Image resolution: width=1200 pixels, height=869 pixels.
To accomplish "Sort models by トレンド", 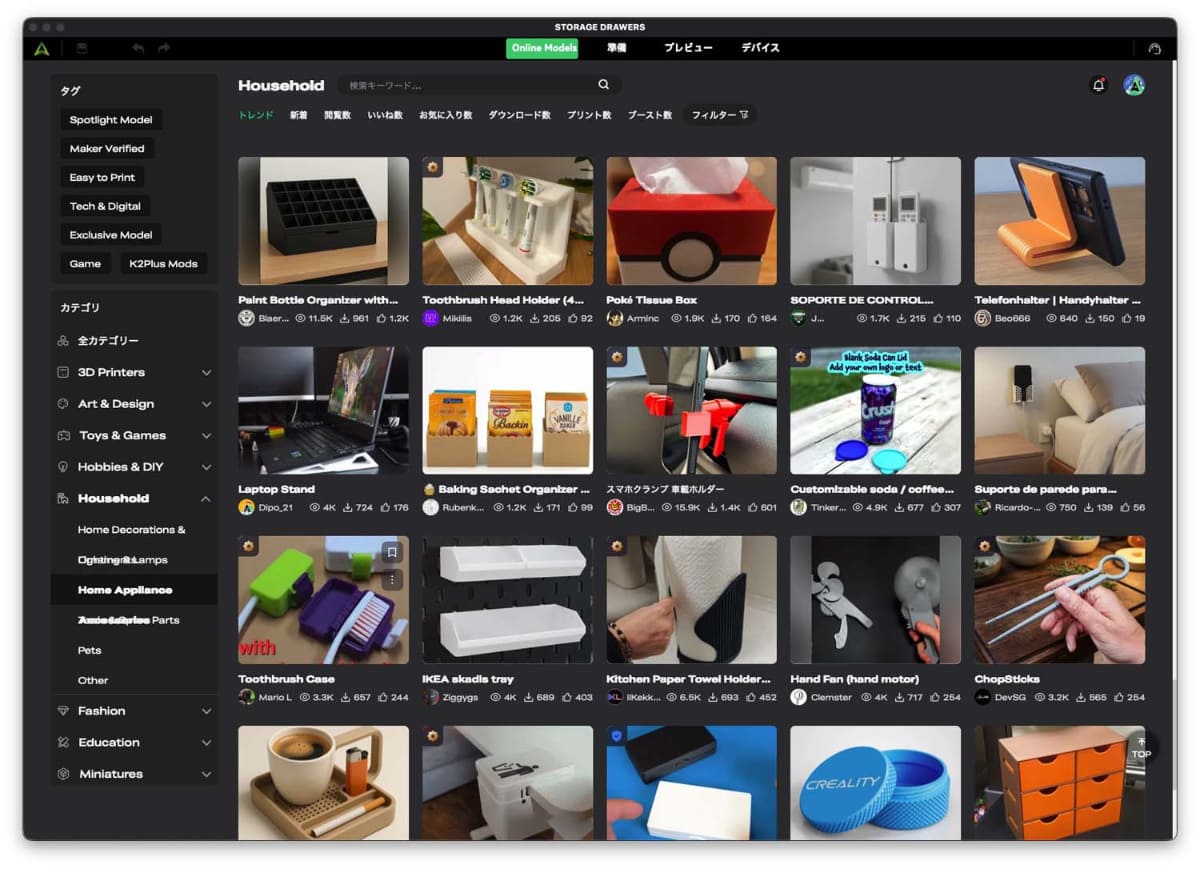I will (255, 115).
